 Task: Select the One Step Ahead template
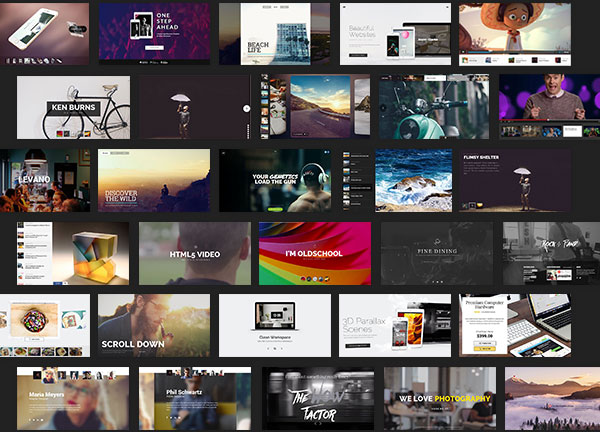click(154, 33)
